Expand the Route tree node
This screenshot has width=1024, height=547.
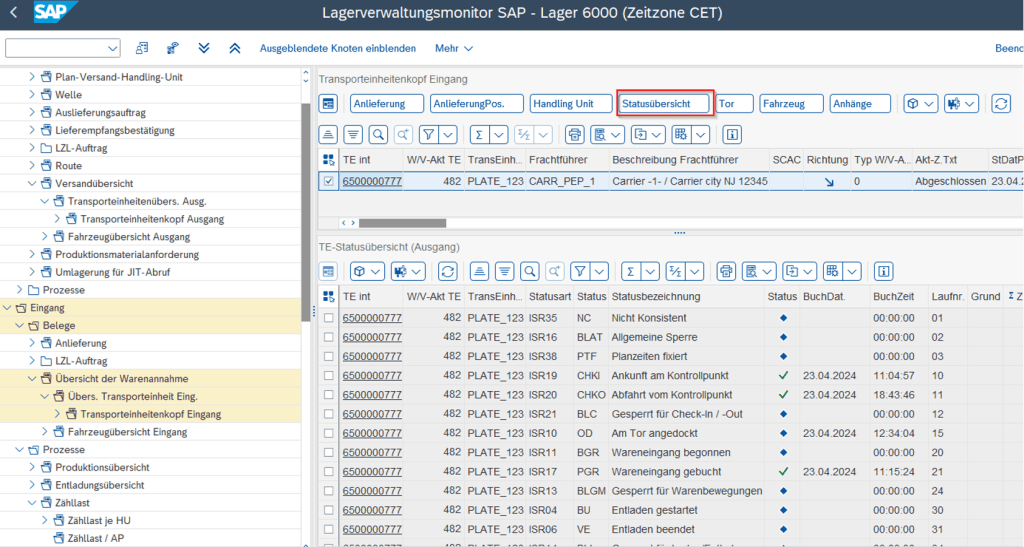coord(32,166)
